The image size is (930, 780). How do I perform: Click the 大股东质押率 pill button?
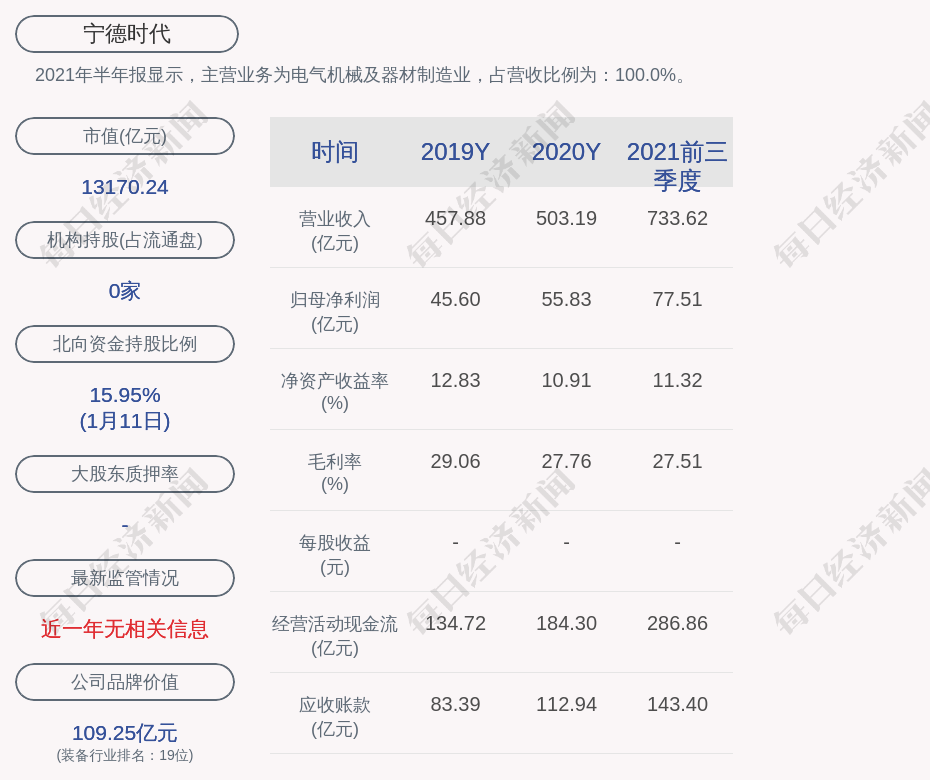[125, 474]
